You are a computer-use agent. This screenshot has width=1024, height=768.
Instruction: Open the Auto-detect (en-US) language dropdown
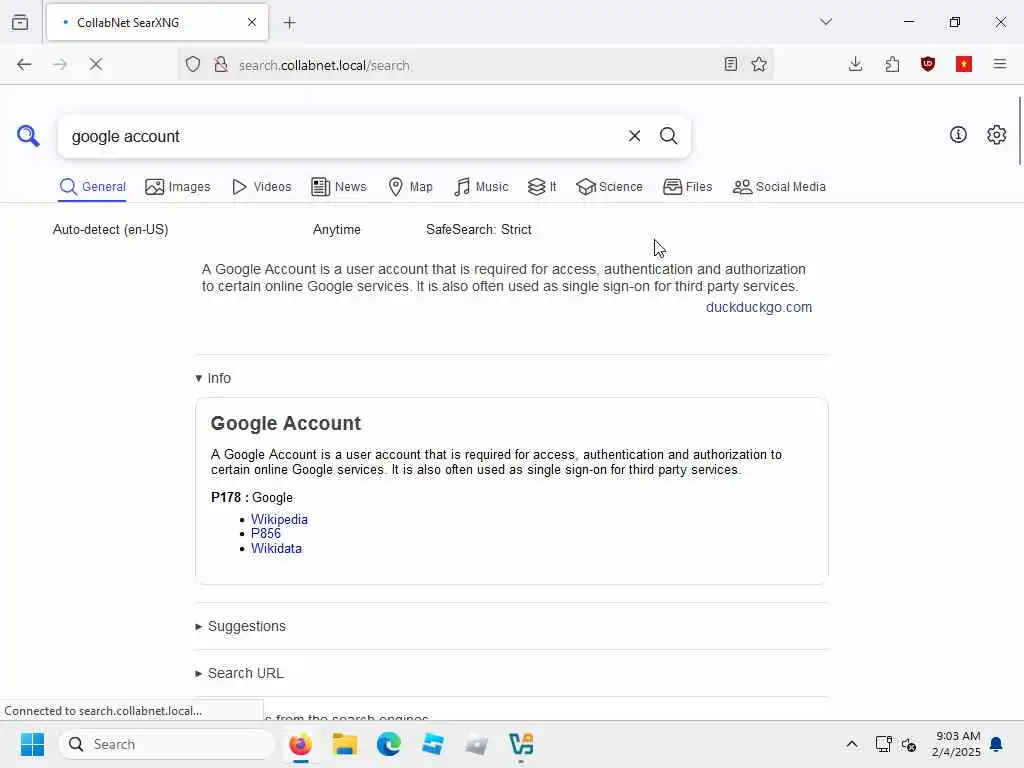click(x=110, y=229)
